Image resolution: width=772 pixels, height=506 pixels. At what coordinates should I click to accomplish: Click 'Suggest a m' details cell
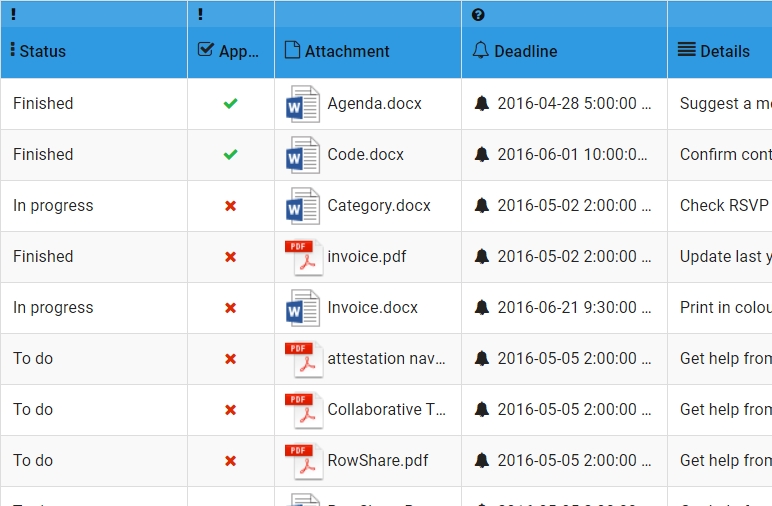[720, 104]
